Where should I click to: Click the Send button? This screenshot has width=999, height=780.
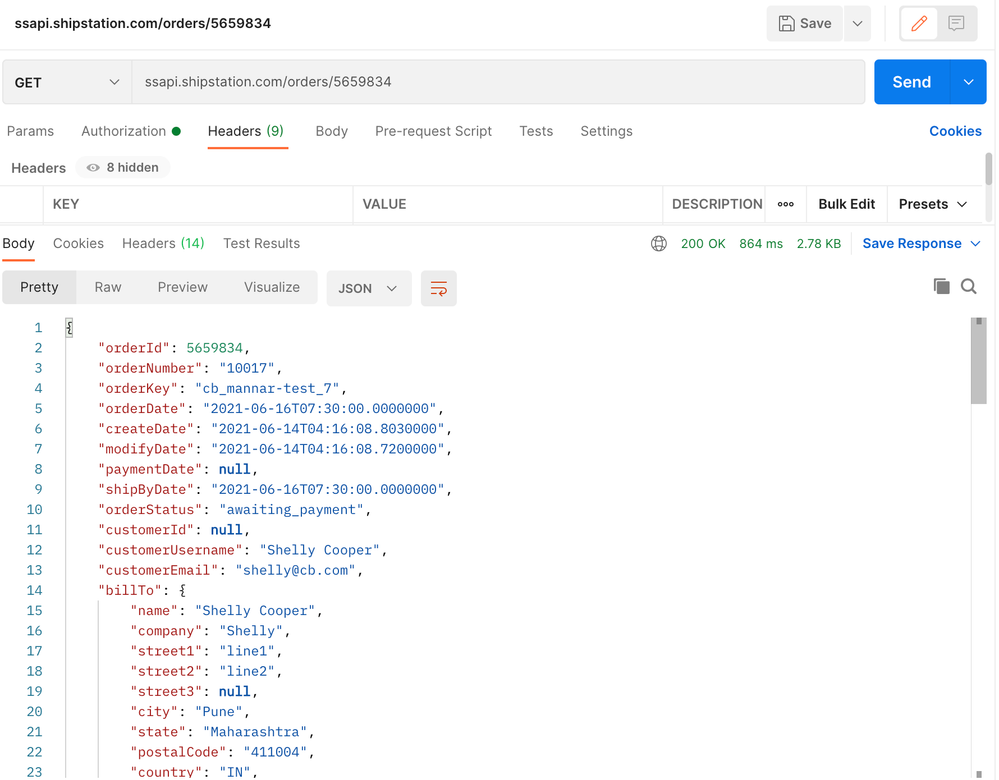(911, 81)
